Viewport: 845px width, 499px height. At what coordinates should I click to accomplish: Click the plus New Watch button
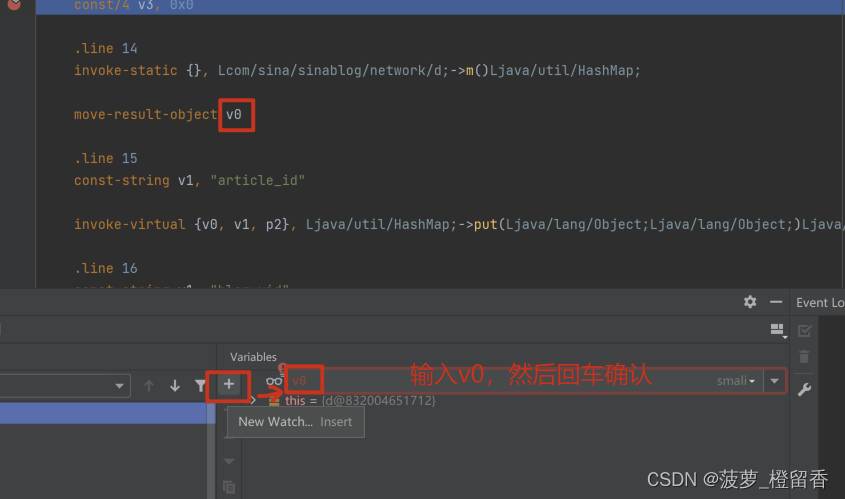point(228,384)
